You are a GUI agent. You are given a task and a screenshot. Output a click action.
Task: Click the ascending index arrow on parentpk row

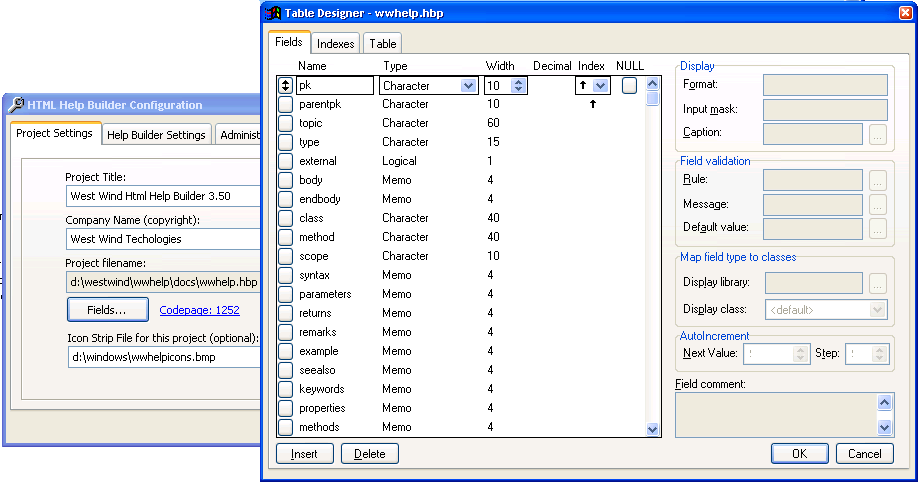coord(592,104)
